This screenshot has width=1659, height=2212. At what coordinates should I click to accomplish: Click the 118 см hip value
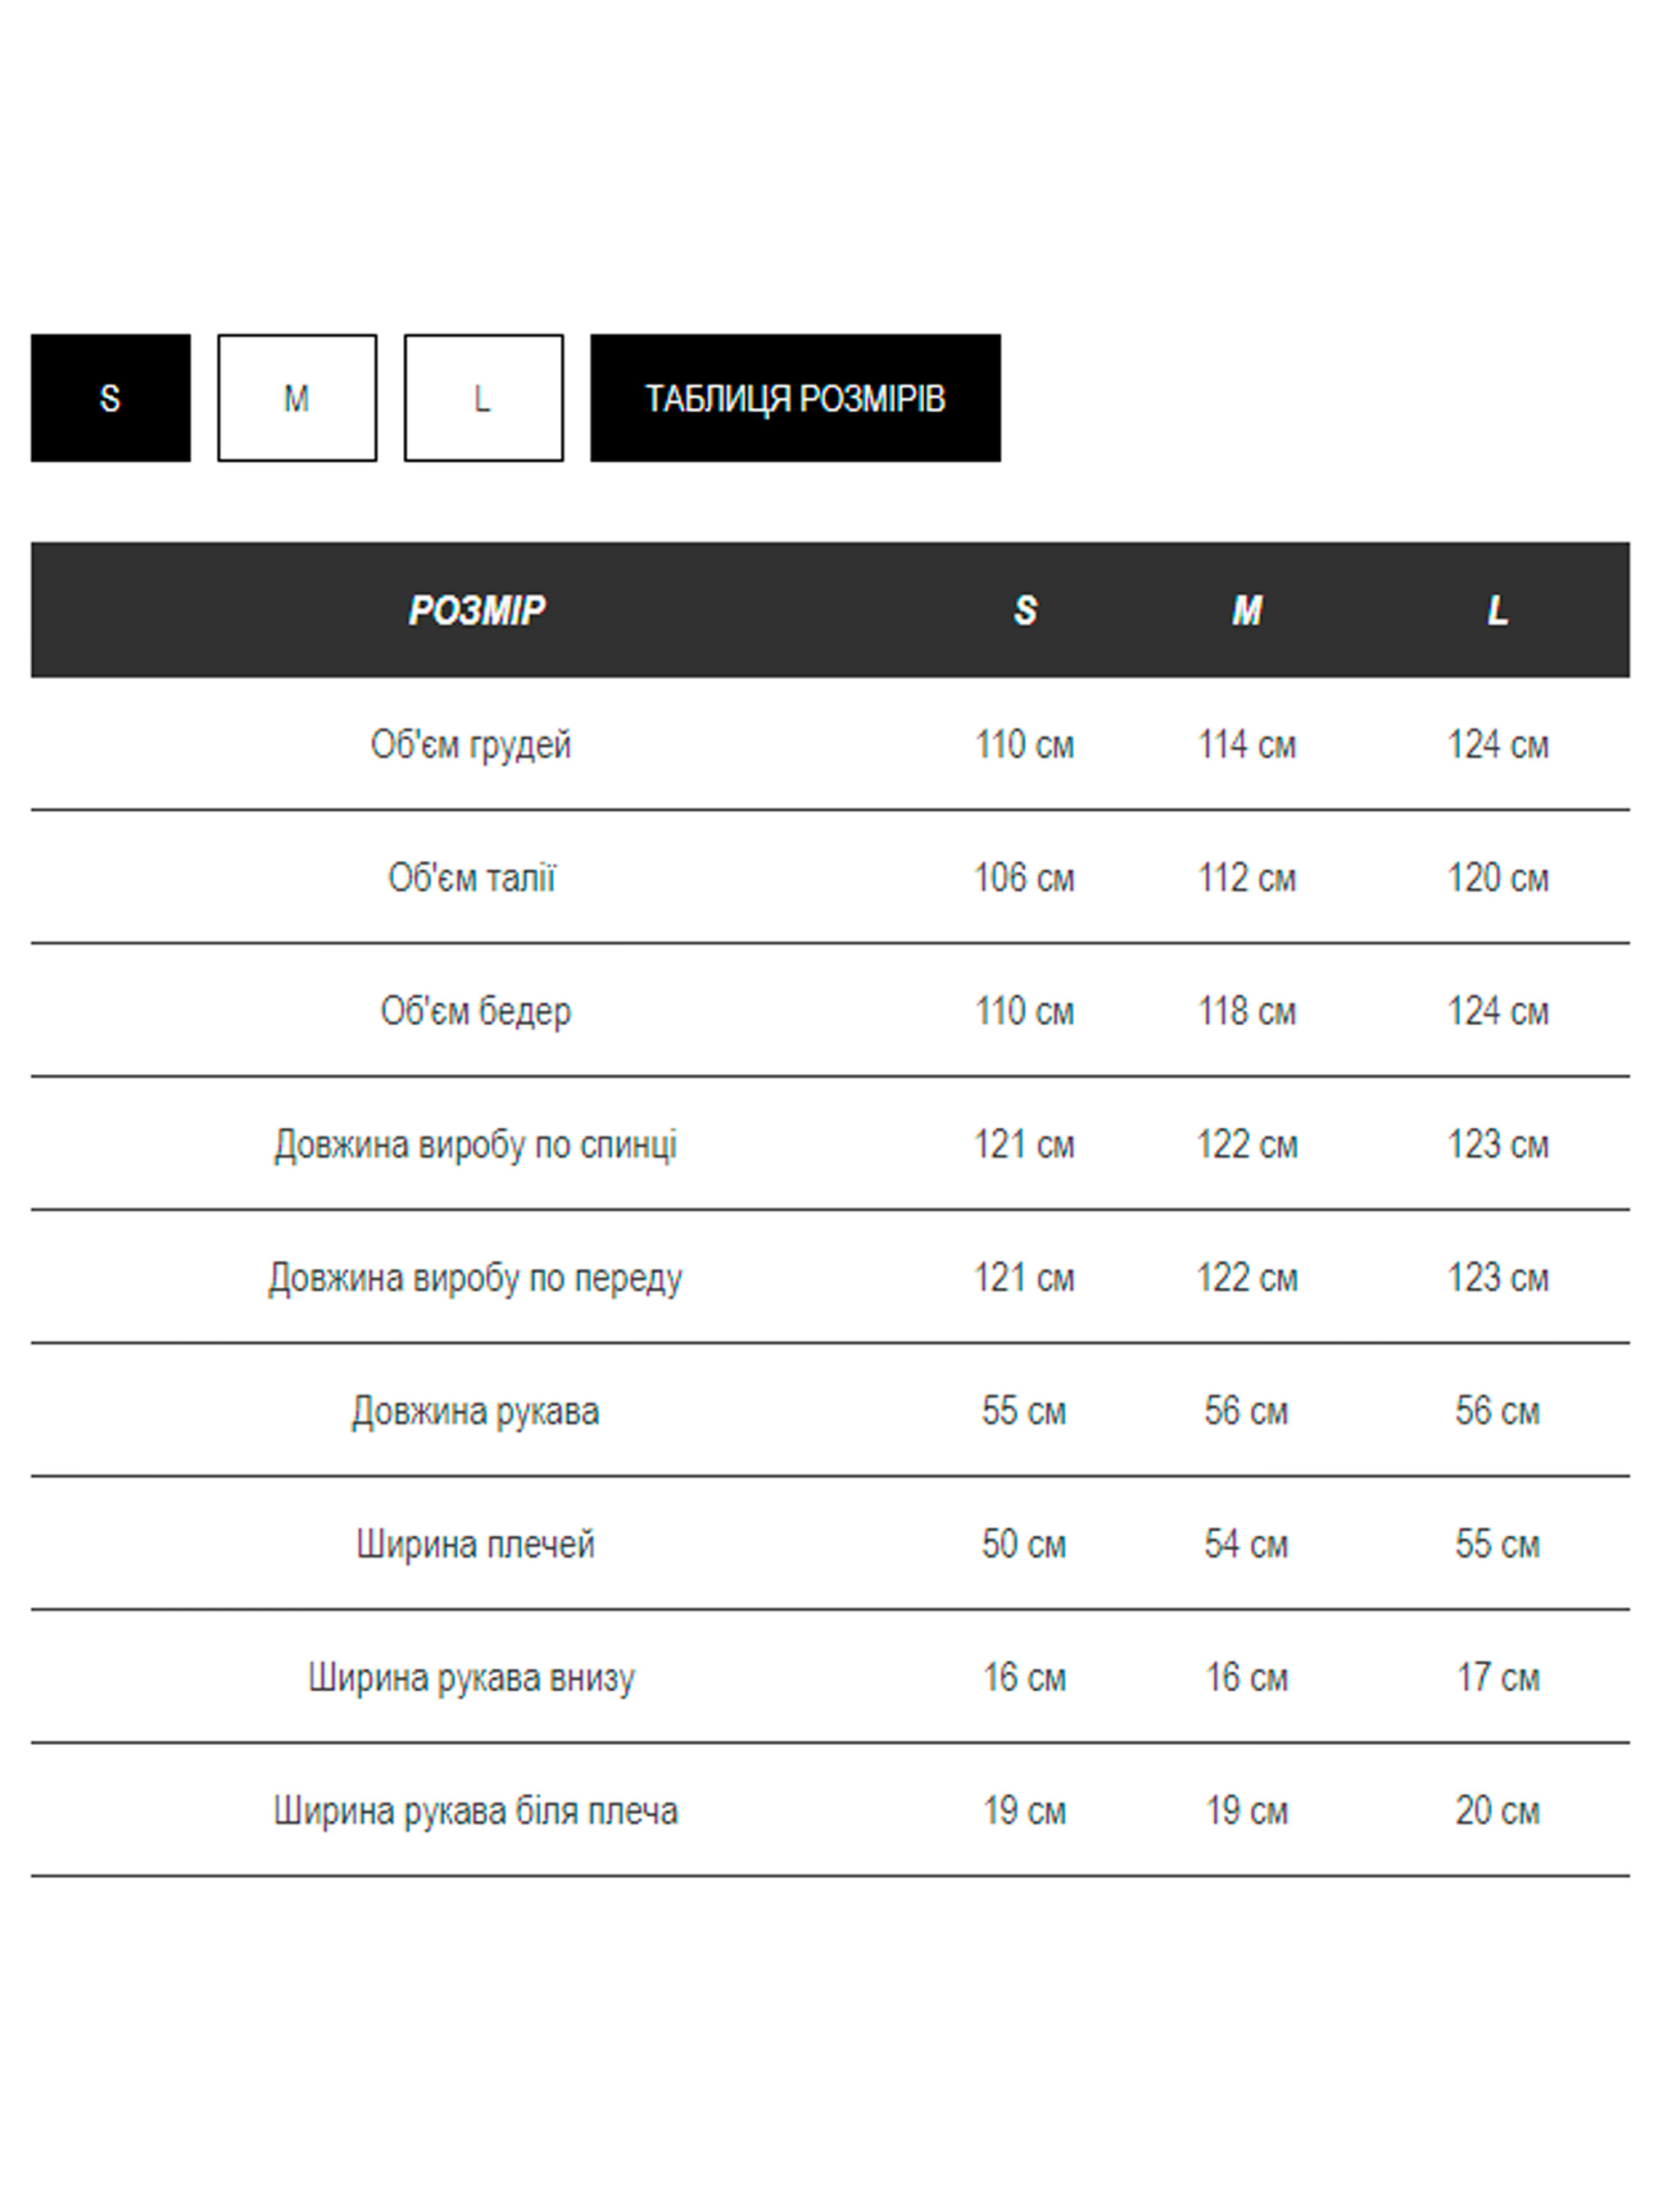[1247, 1011]
